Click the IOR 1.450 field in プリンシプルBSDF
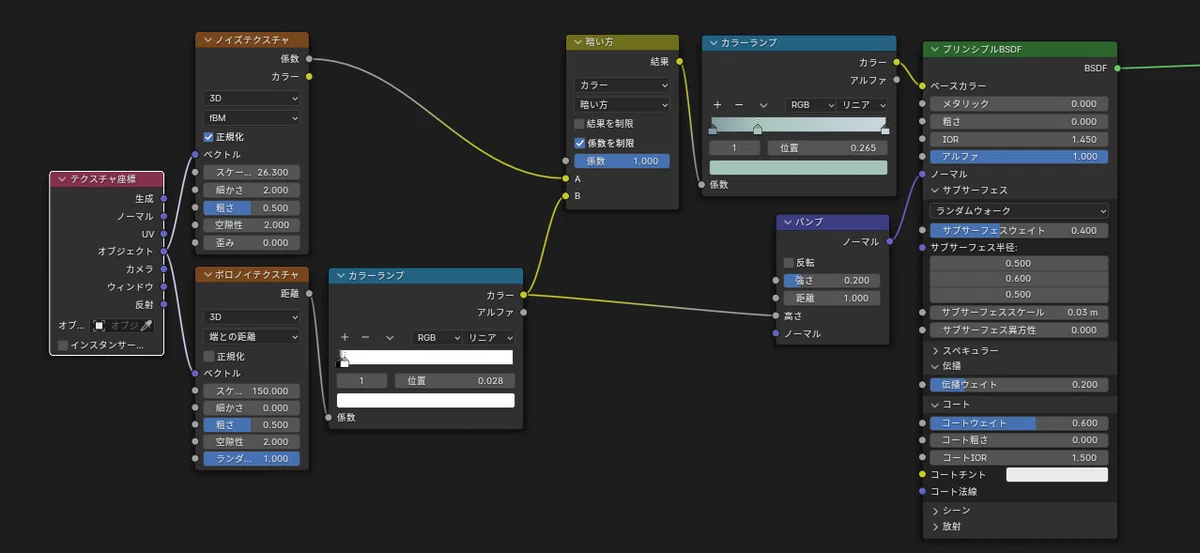The width and height of the screenshot is (1200, 553). [1019, 140]
